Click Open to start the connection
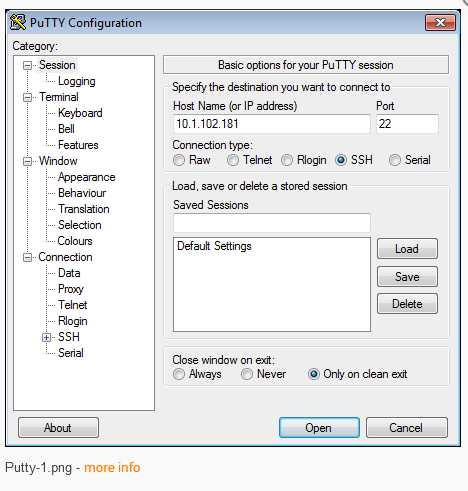The height and width of the screenshot is (491, 468). (319, 428)
